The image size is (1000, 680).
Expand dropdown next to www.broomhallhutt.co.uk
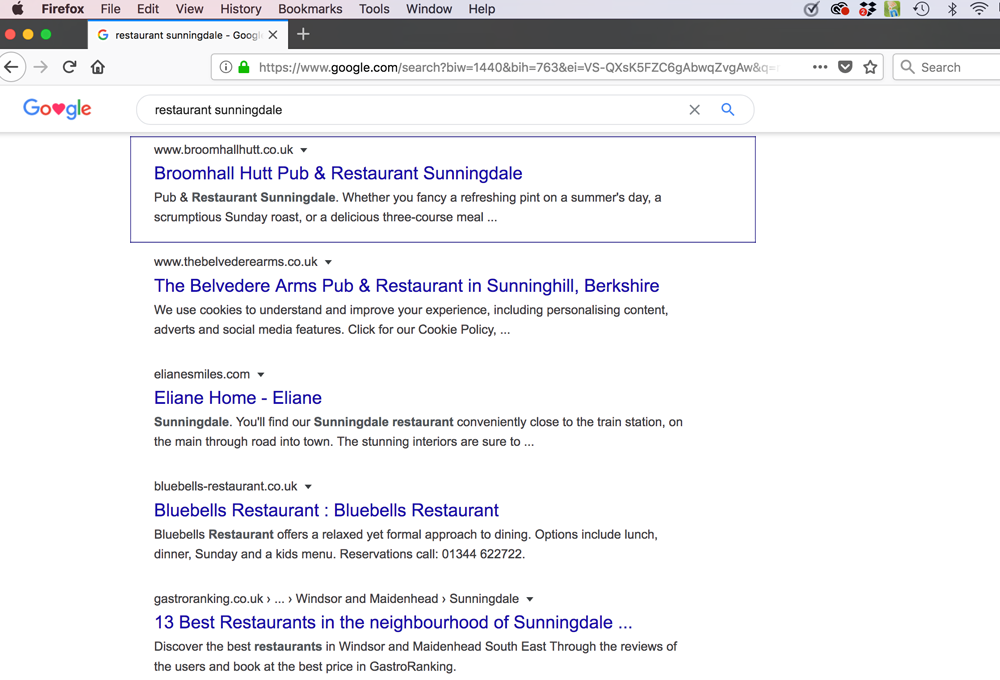coord(304,150)
